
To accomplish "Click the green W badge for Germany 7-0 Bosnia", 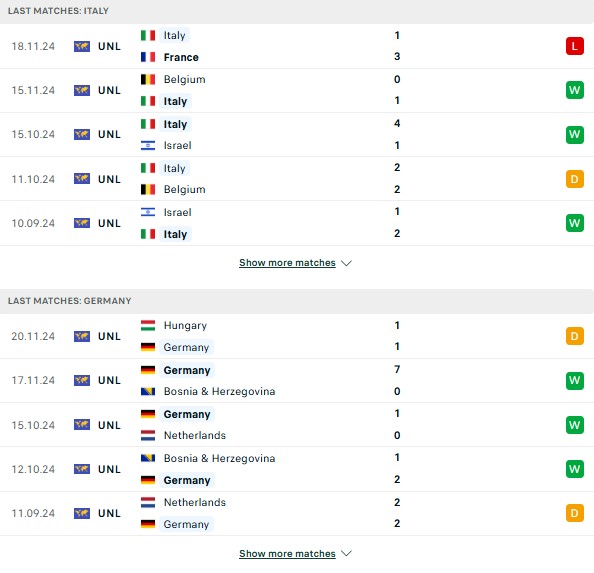I will pos(574,381).
